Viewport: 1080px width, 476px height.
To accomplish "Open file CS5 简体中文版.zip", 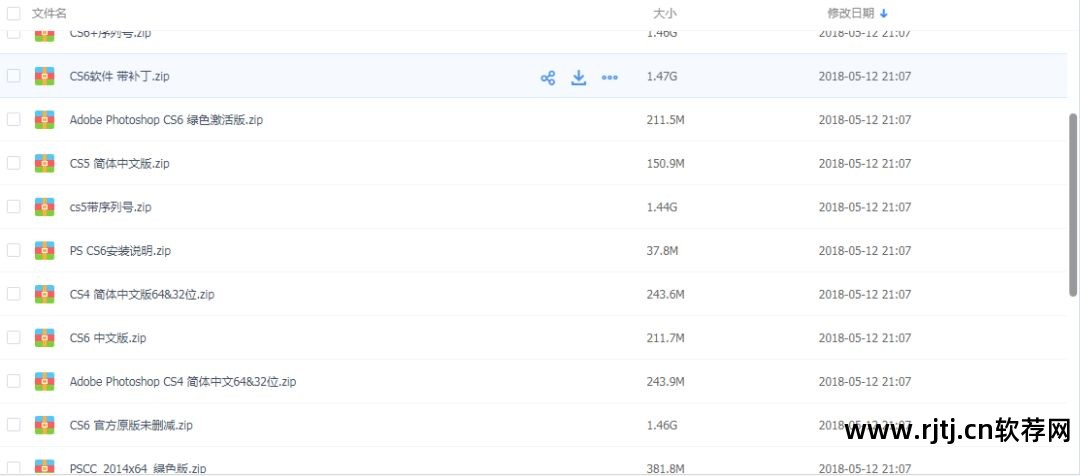I will (x=119, y=163).
